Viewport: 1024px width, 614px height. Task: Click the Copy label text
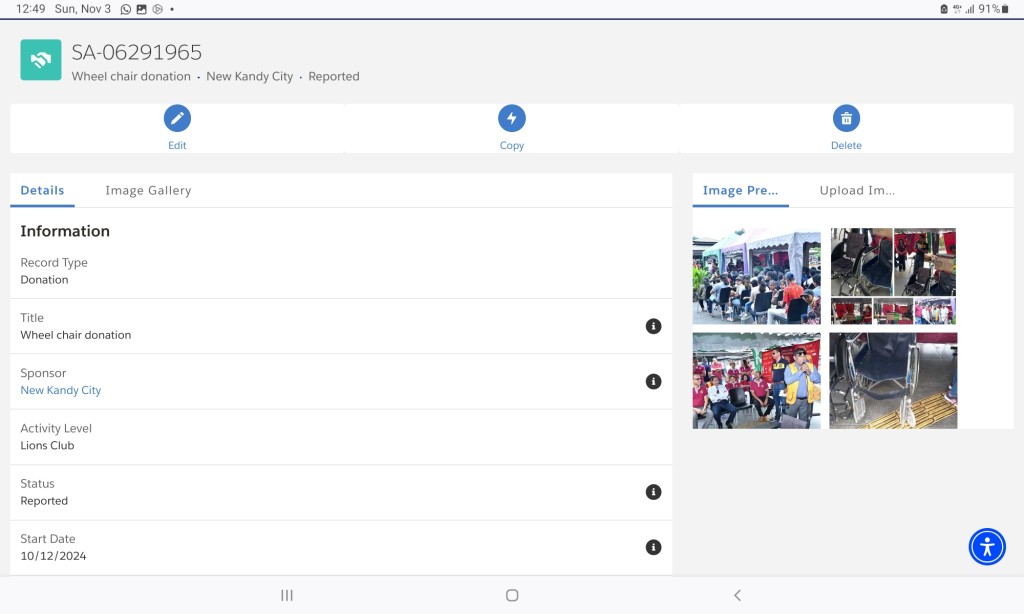click(512, 145)
